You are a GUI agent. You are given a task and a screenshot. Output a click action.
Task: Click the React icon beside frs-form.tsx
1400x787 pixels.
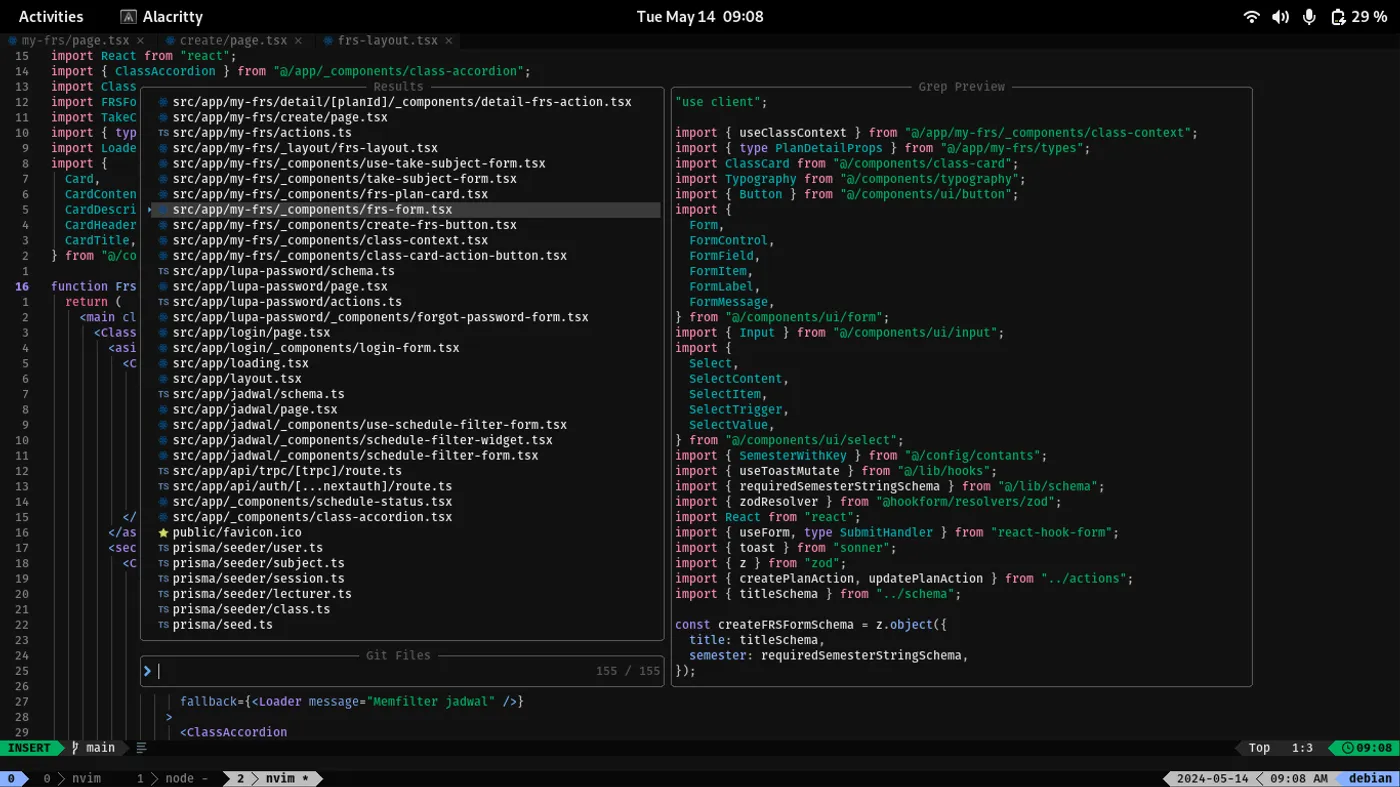pos(162,210)
